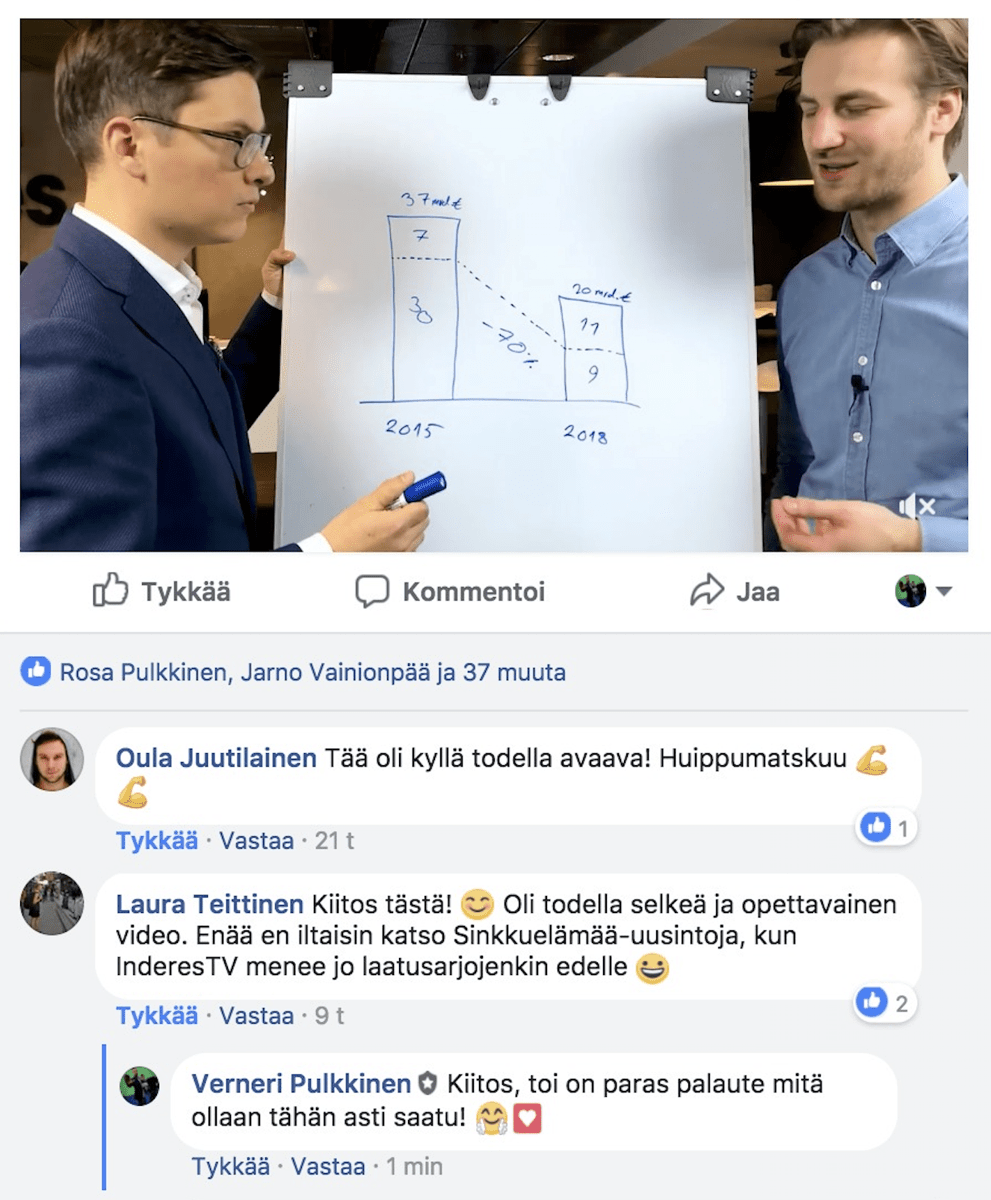Click Vastaa under Laura Teittinen's comment
Viewport: 991px width, 1200px height.
pos(256,1016)
